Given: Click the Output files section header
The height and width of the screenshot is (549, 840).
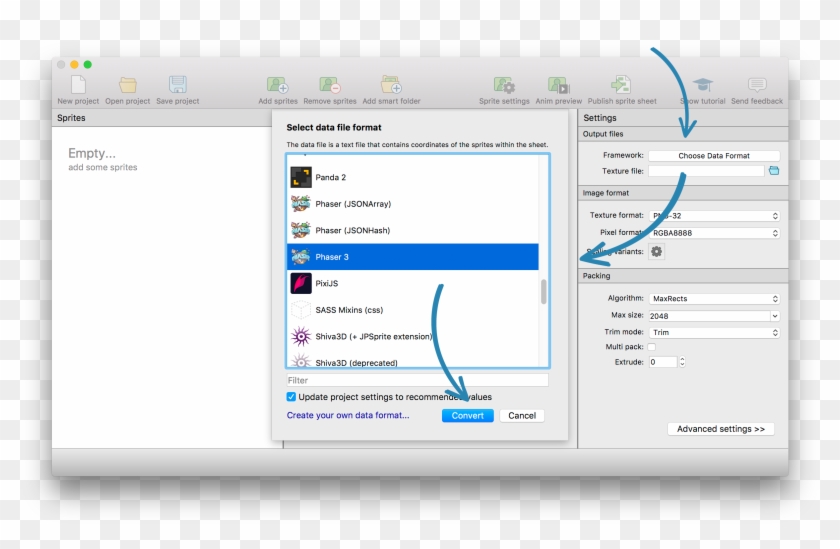Looking at the screenshot, I should coord(683,134).
